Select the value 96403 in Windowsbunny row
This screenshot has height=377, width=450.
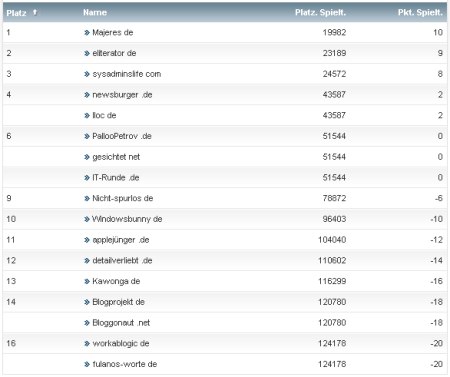pos(334,219)
